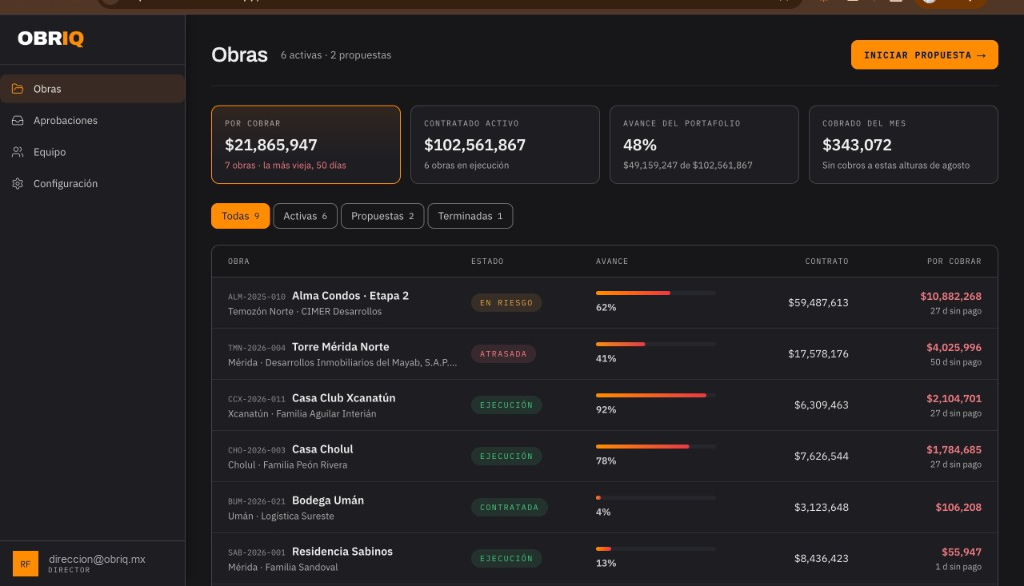Open the Cobrado del Mes card
This screenshot has width=1024, height=586.
tap(903, 144)
